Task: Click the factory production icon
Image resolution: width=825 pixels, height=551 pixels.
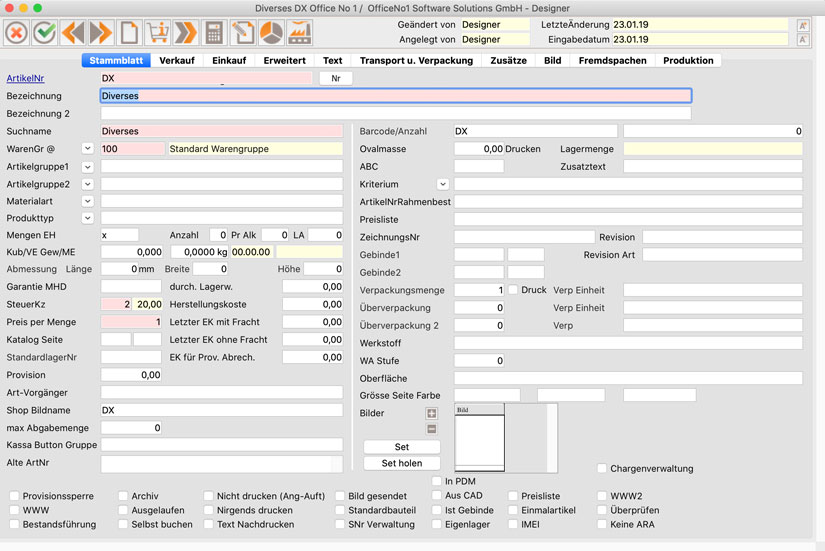Action: coord(300,33)
